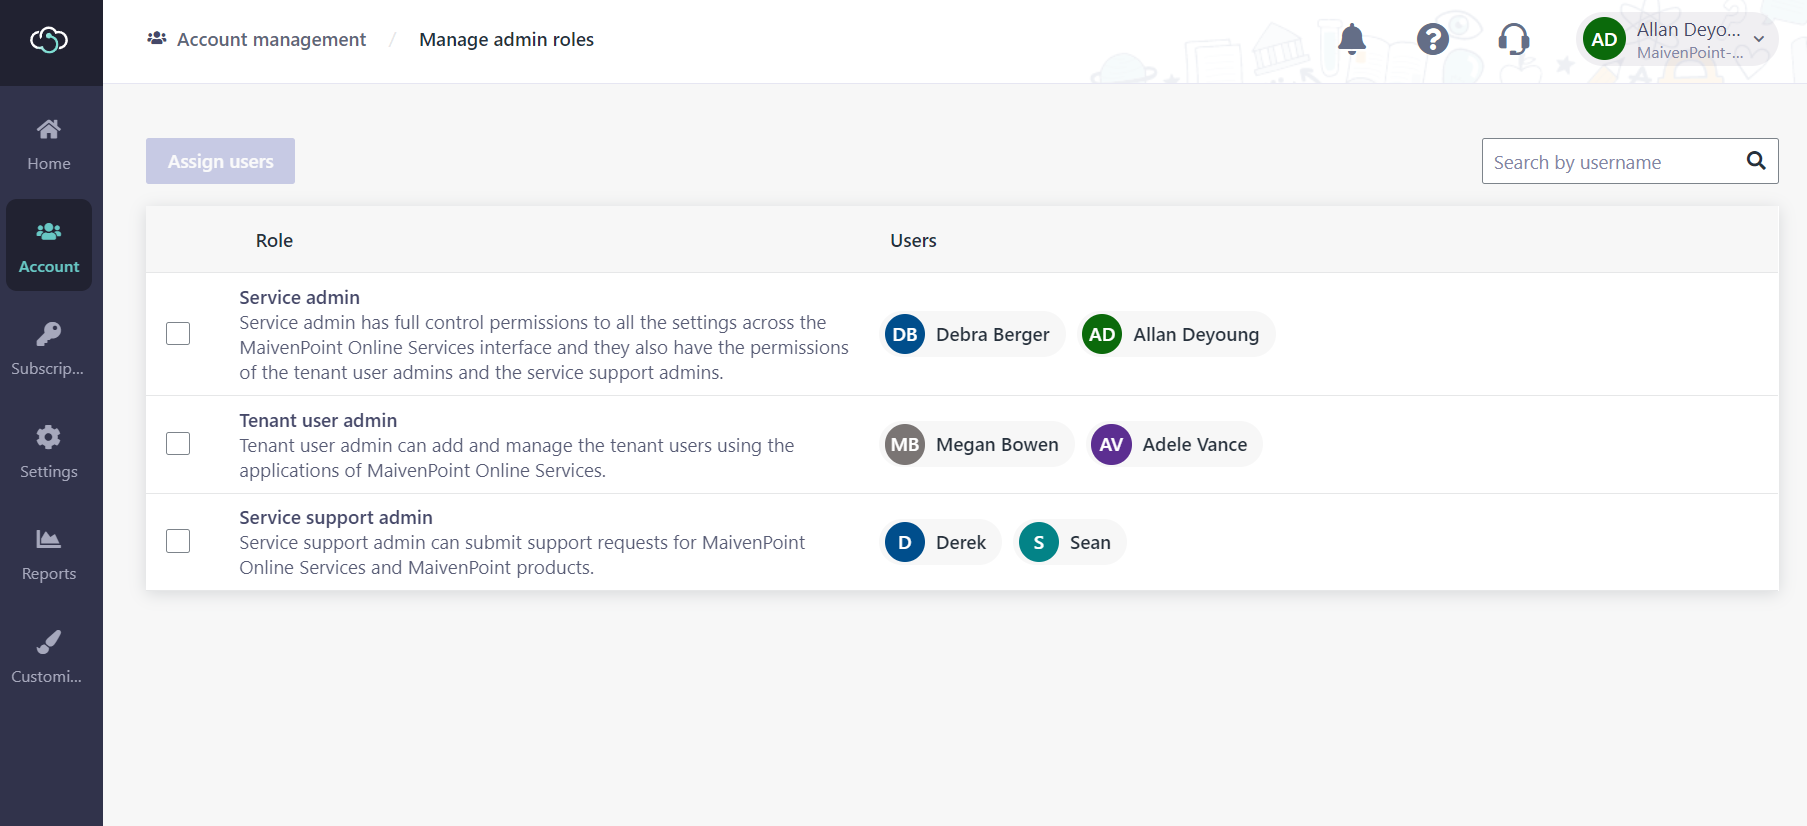
Task: Click the Assign users button
Action: tap(220, 161)
